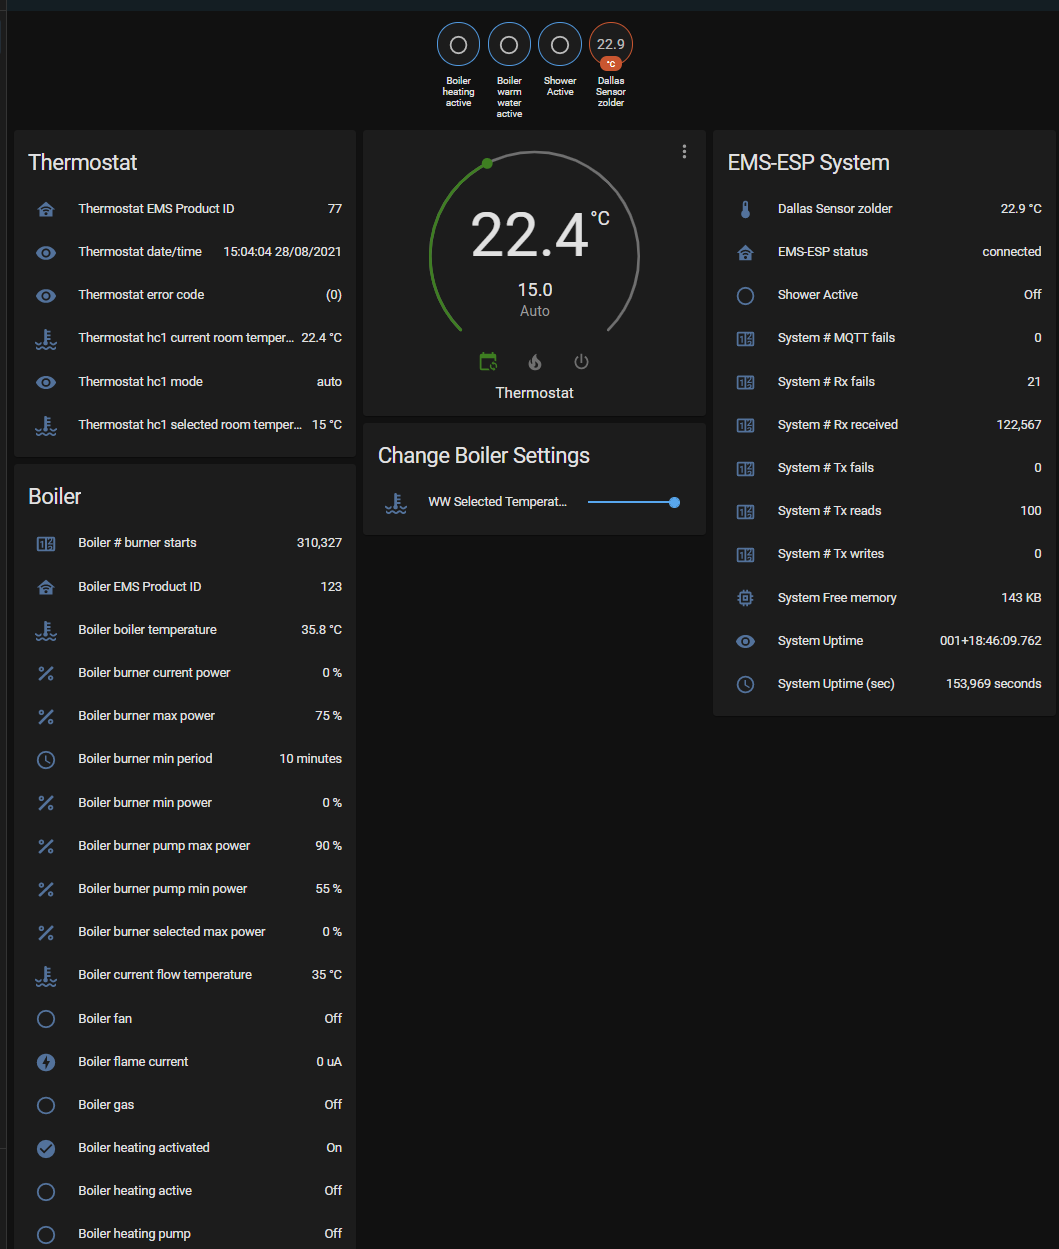Click the Boiler heating activated check icon

[x=46, y=1148]
